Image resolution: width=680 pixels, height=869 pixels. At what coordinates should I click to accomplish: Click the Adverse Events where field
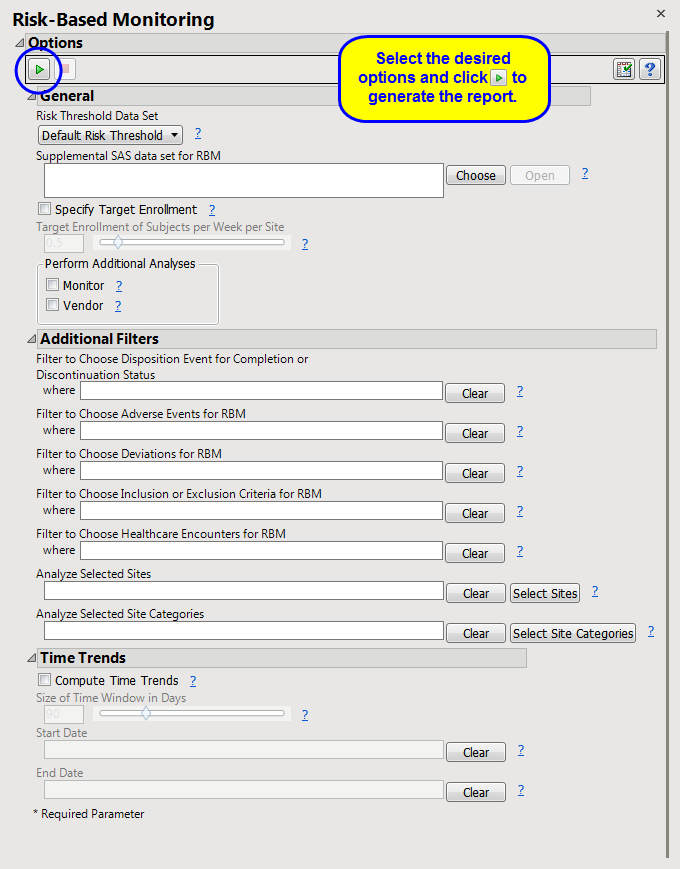[x=262, y=431]
